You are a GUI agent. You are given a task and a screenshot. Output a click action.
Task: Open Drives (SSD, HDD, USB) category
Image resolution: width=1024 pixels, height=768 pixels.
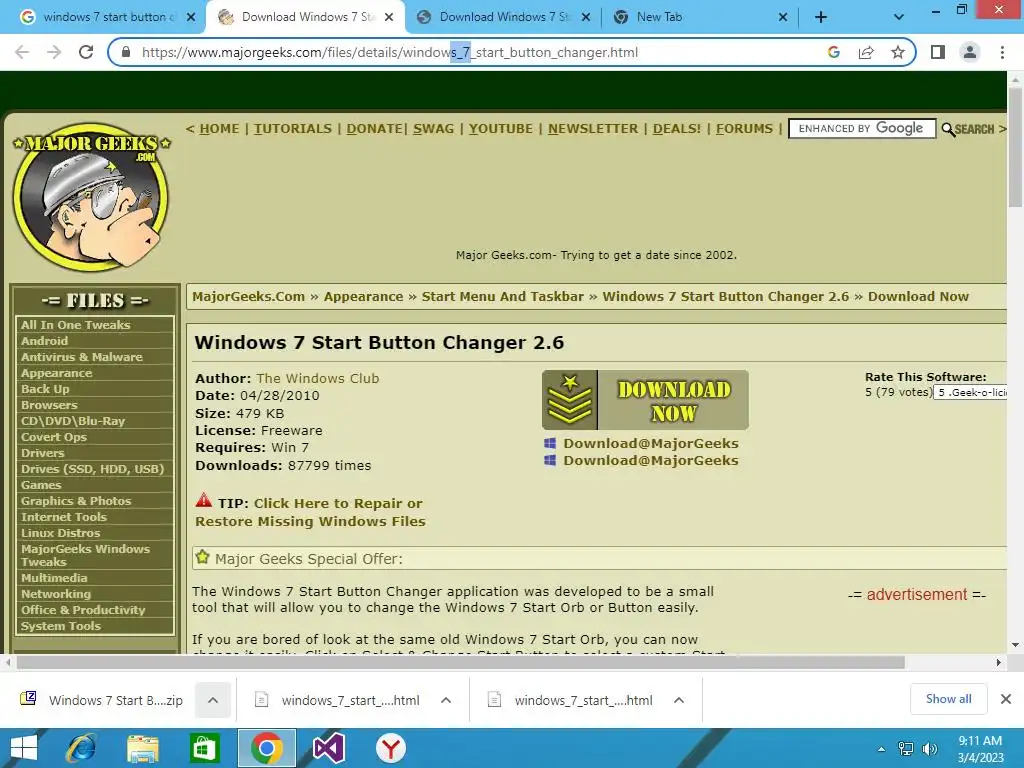point(95,469)
